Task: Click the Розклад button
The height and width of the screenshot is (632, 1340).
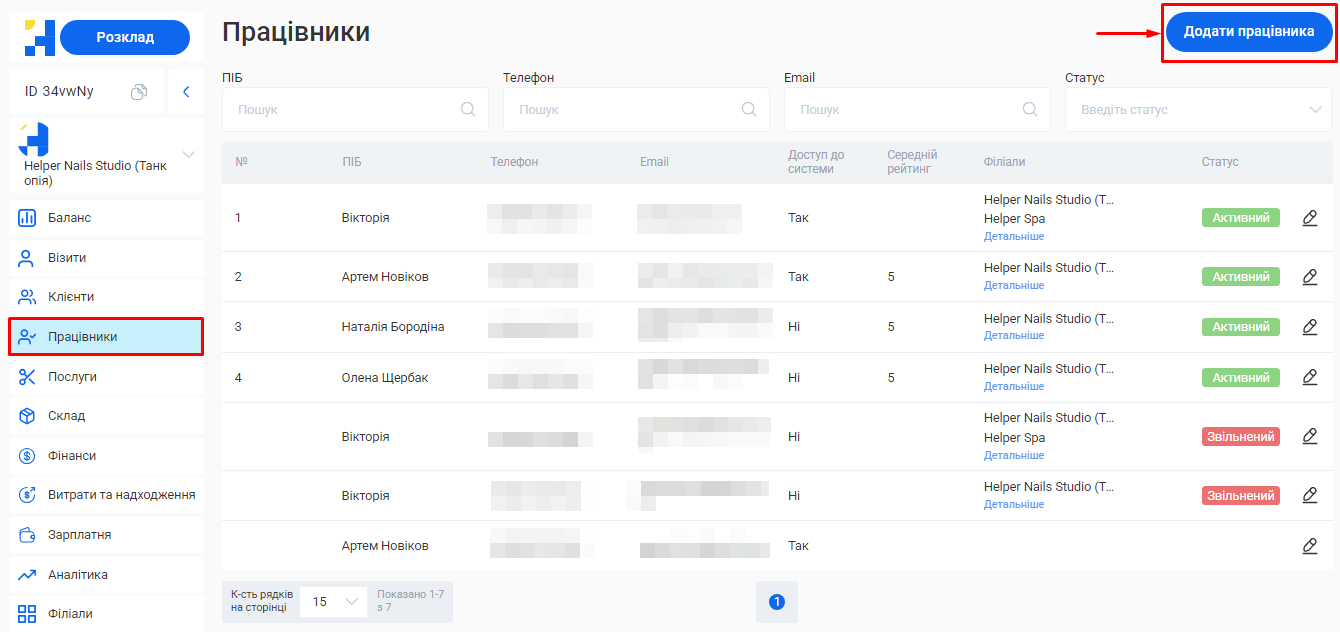Action: pos(125,37)
